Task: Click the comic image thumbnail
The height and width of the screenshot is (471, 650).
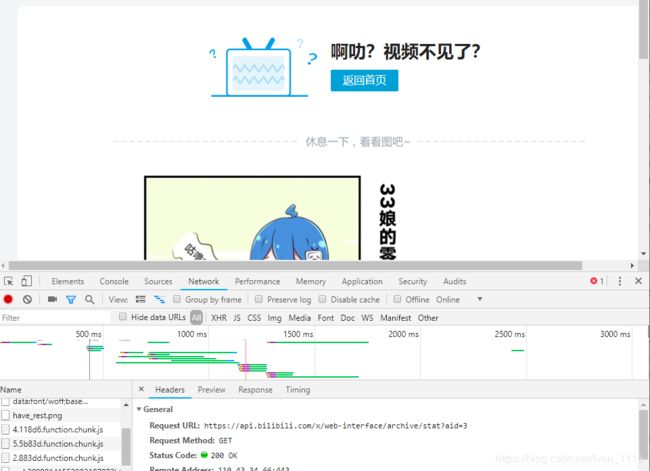Action: [x=252, y=218]
